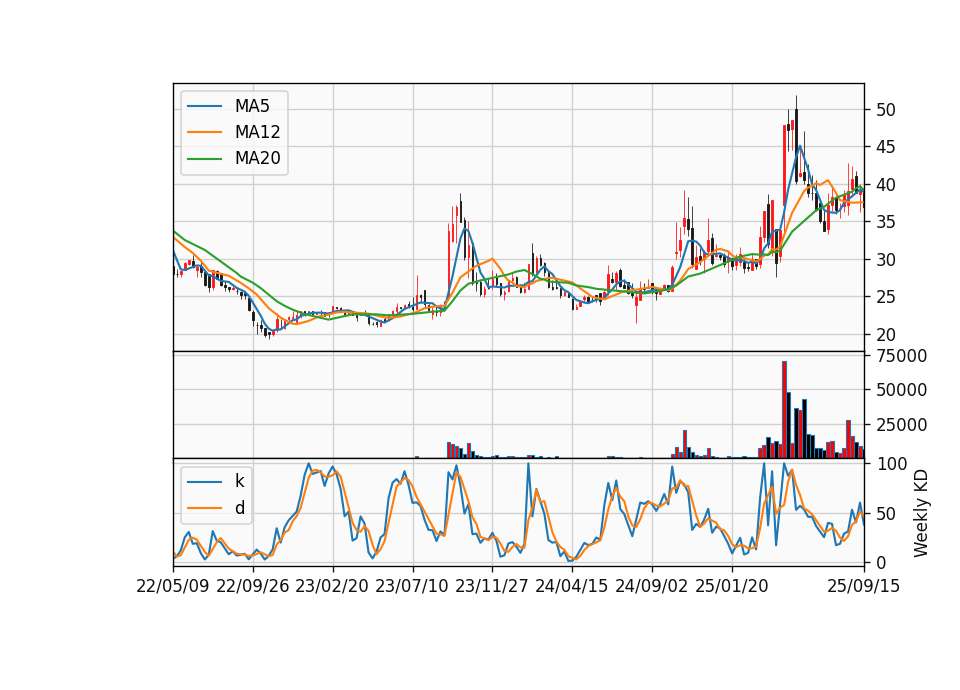The image size is (960, 690).
Task: Click the price axis value 50
Action: pyautogui.click(x=886, y=110)
